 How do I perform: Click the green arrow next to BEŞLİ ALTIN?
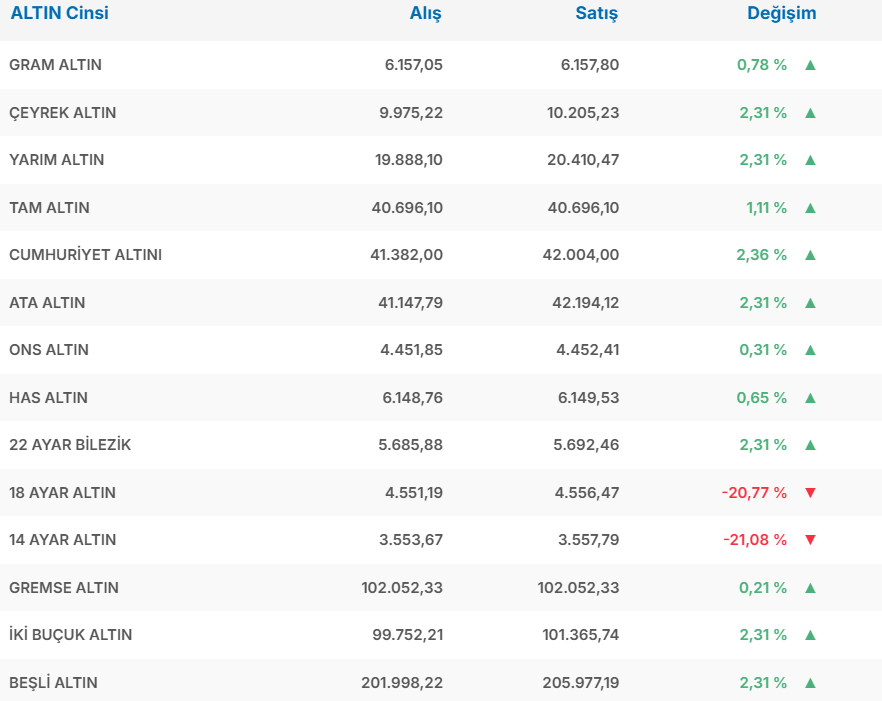coord(810,683)
